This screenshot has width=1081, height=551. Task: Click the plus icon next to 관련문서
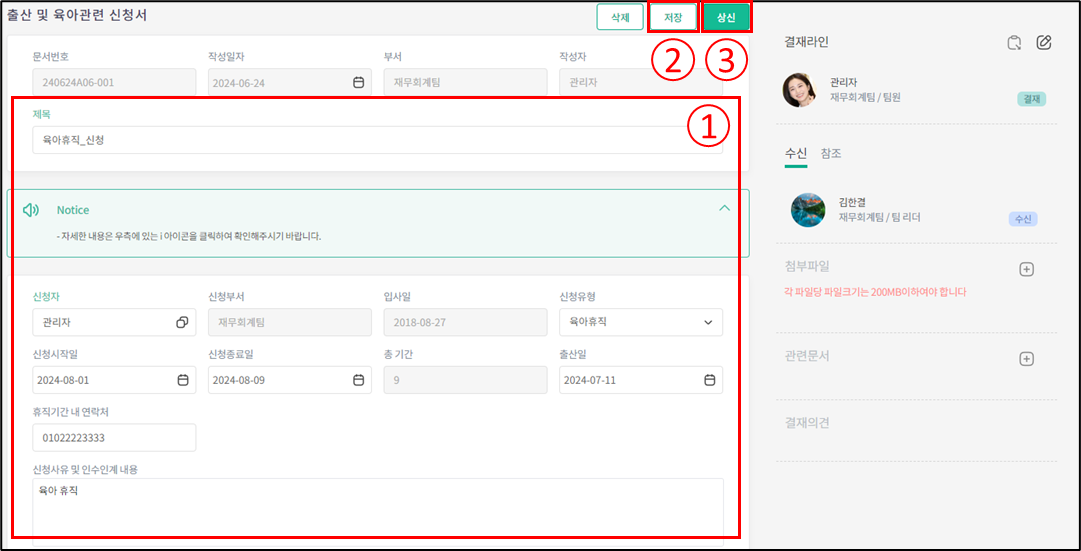click(1026, 359)
